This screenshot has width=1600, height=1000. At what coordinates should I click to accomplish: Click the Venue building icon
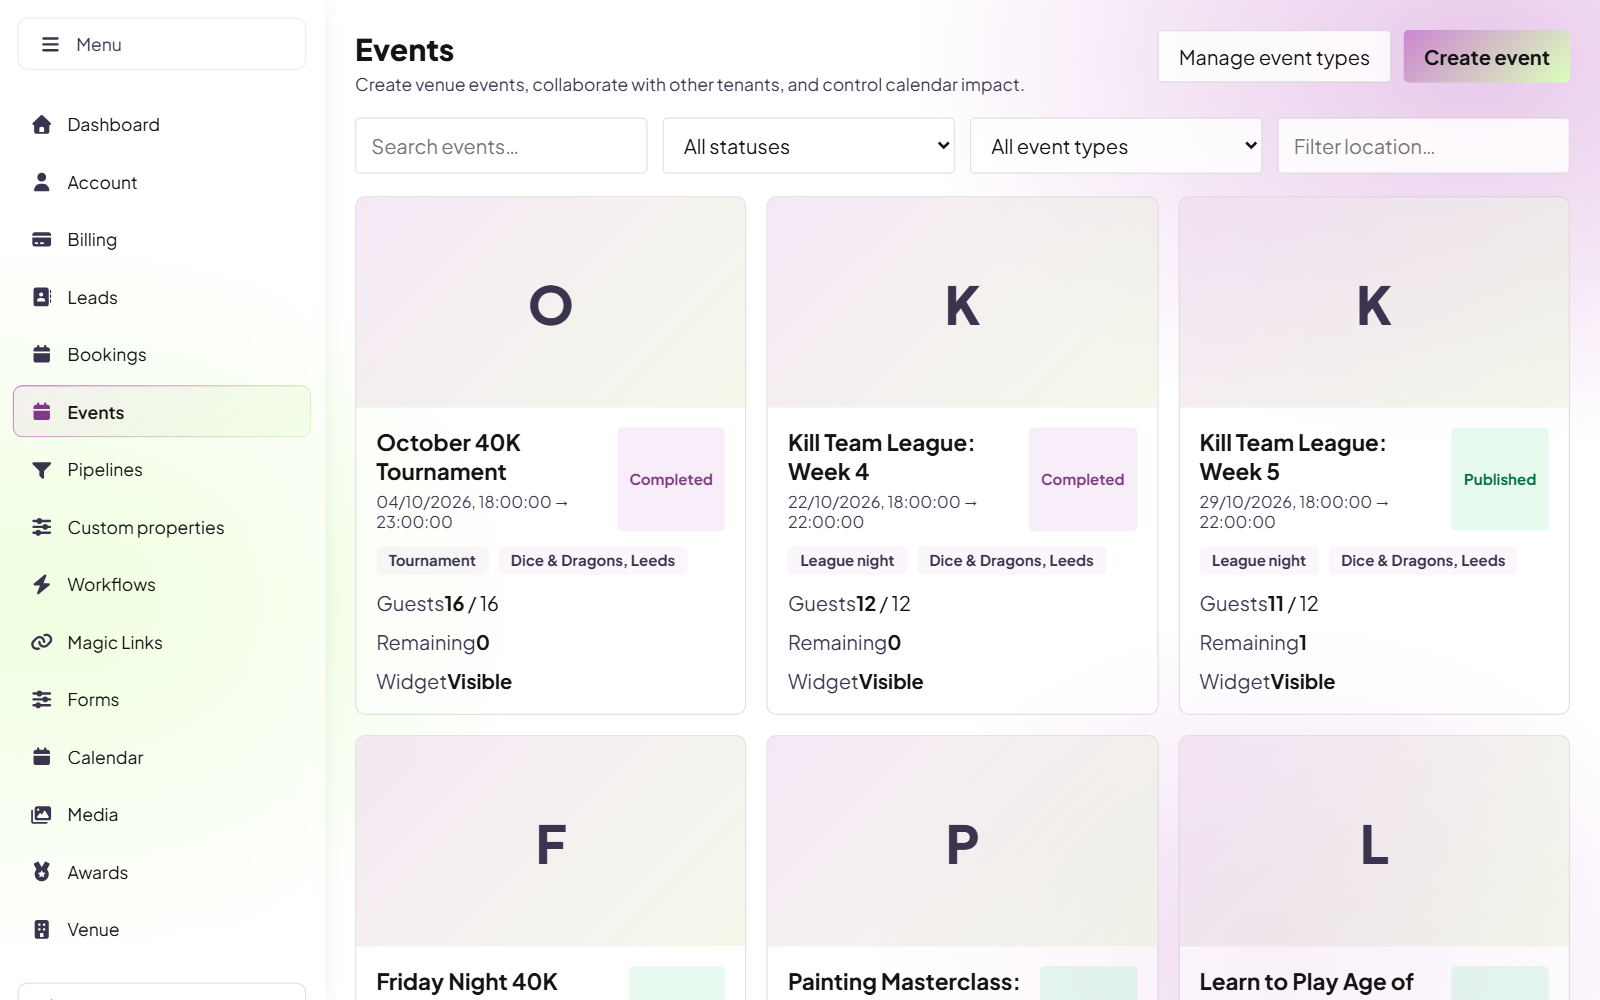pyautogui.click(x=41, y=930)
